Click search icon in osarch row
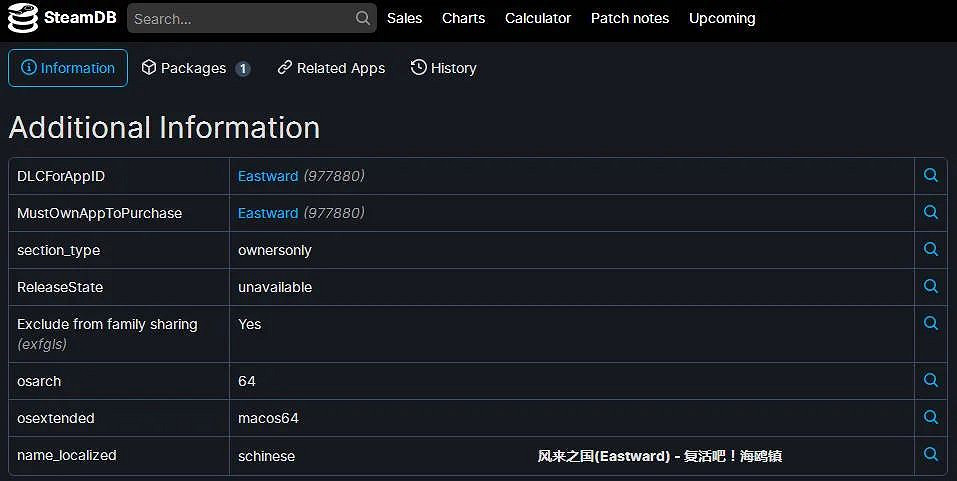This screenshot has height=481, width=957. (930, 381)
